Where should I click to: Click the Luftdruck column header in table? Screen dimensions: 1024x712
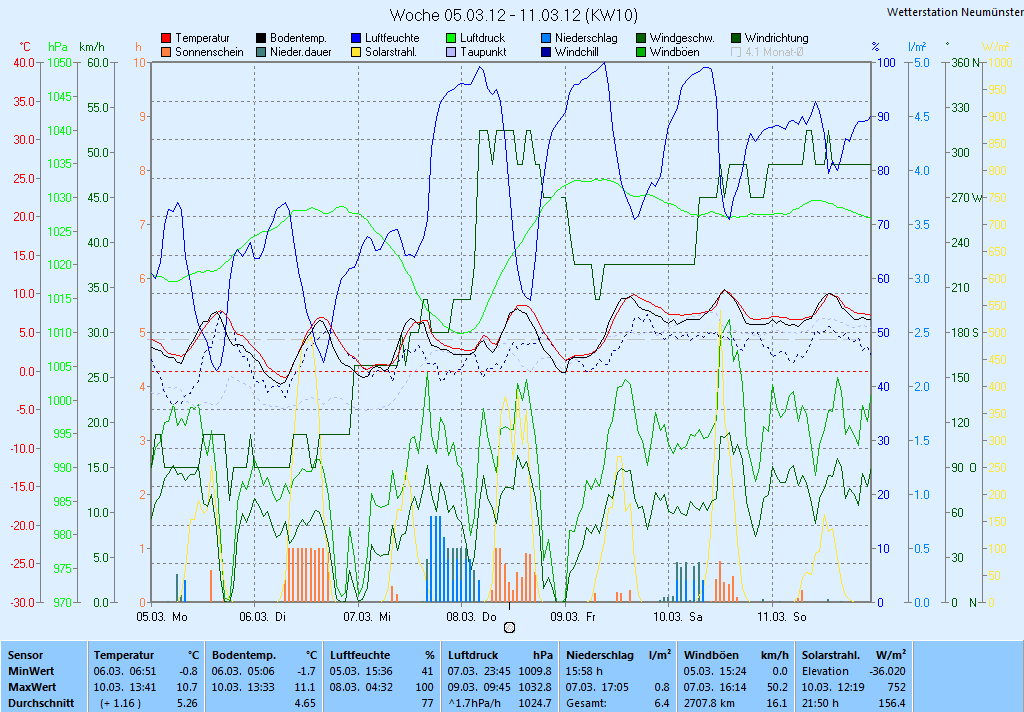click(x=473, y=655)
